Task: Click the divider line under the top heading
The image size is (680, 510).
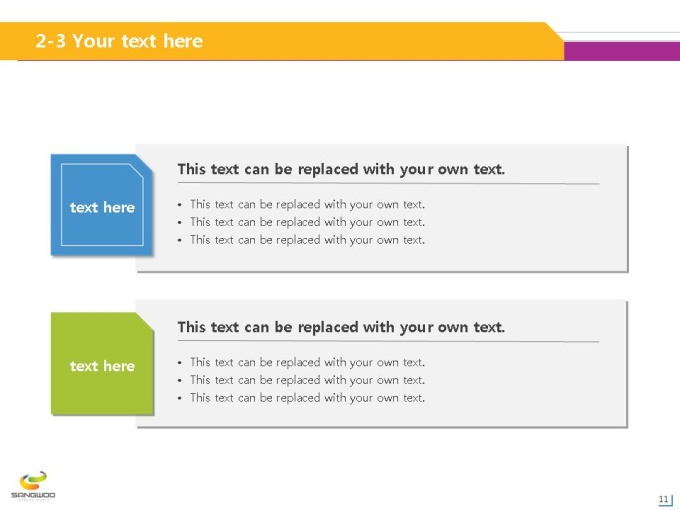Action: pyautogui.click(x=389, y=183)
